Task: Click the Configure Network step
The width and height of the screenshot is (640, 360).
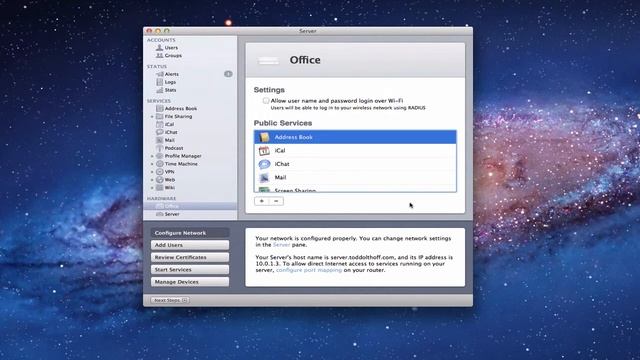Action: pos(190,233)
